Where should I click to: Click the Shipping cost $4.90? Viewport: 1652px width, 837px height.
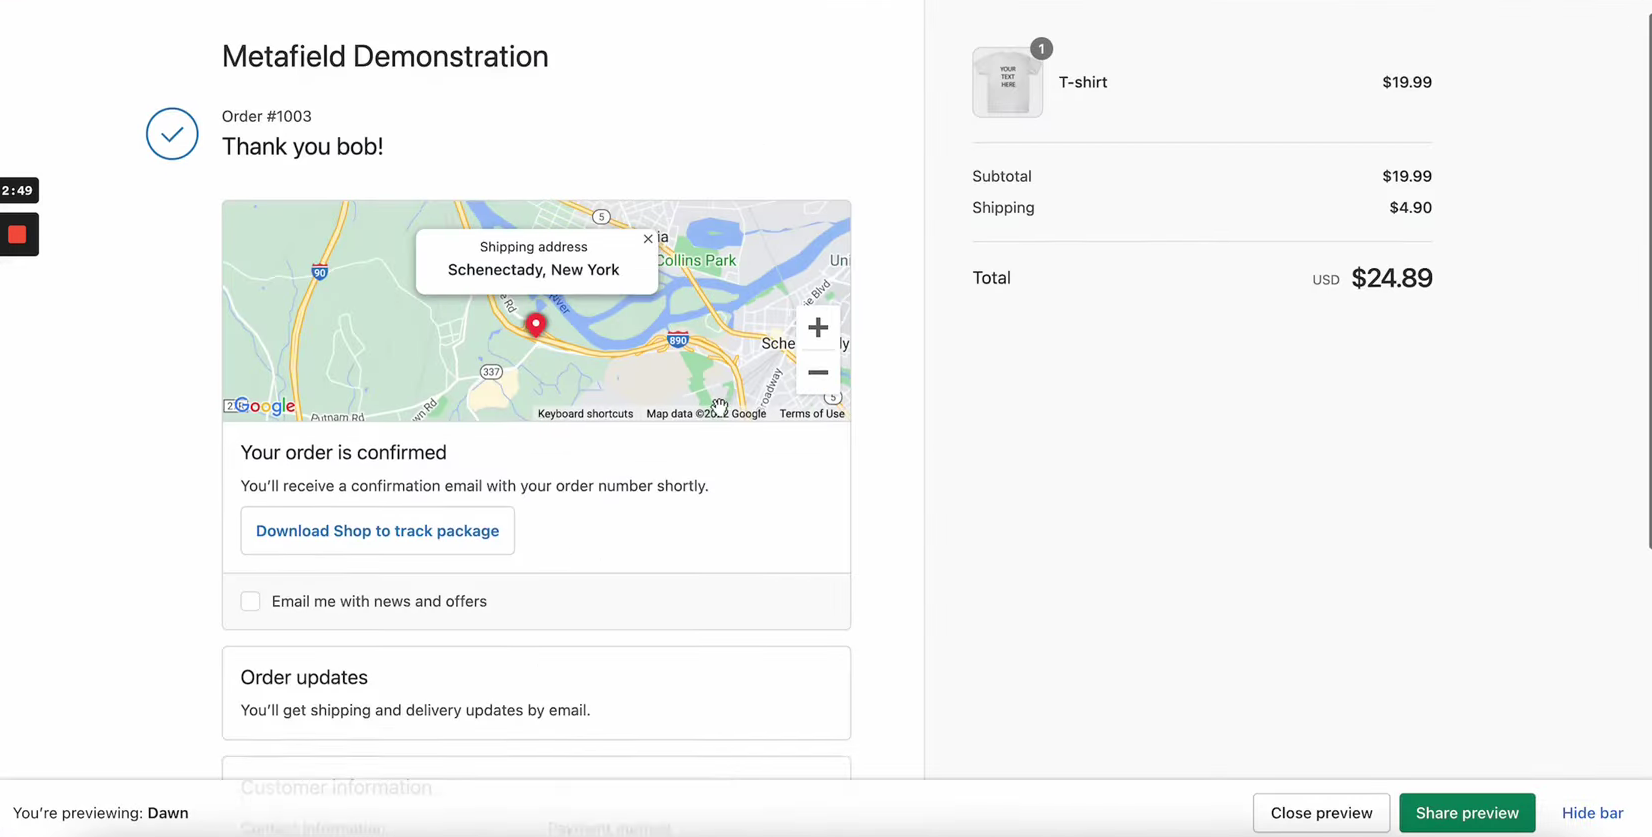(1410, 208)
